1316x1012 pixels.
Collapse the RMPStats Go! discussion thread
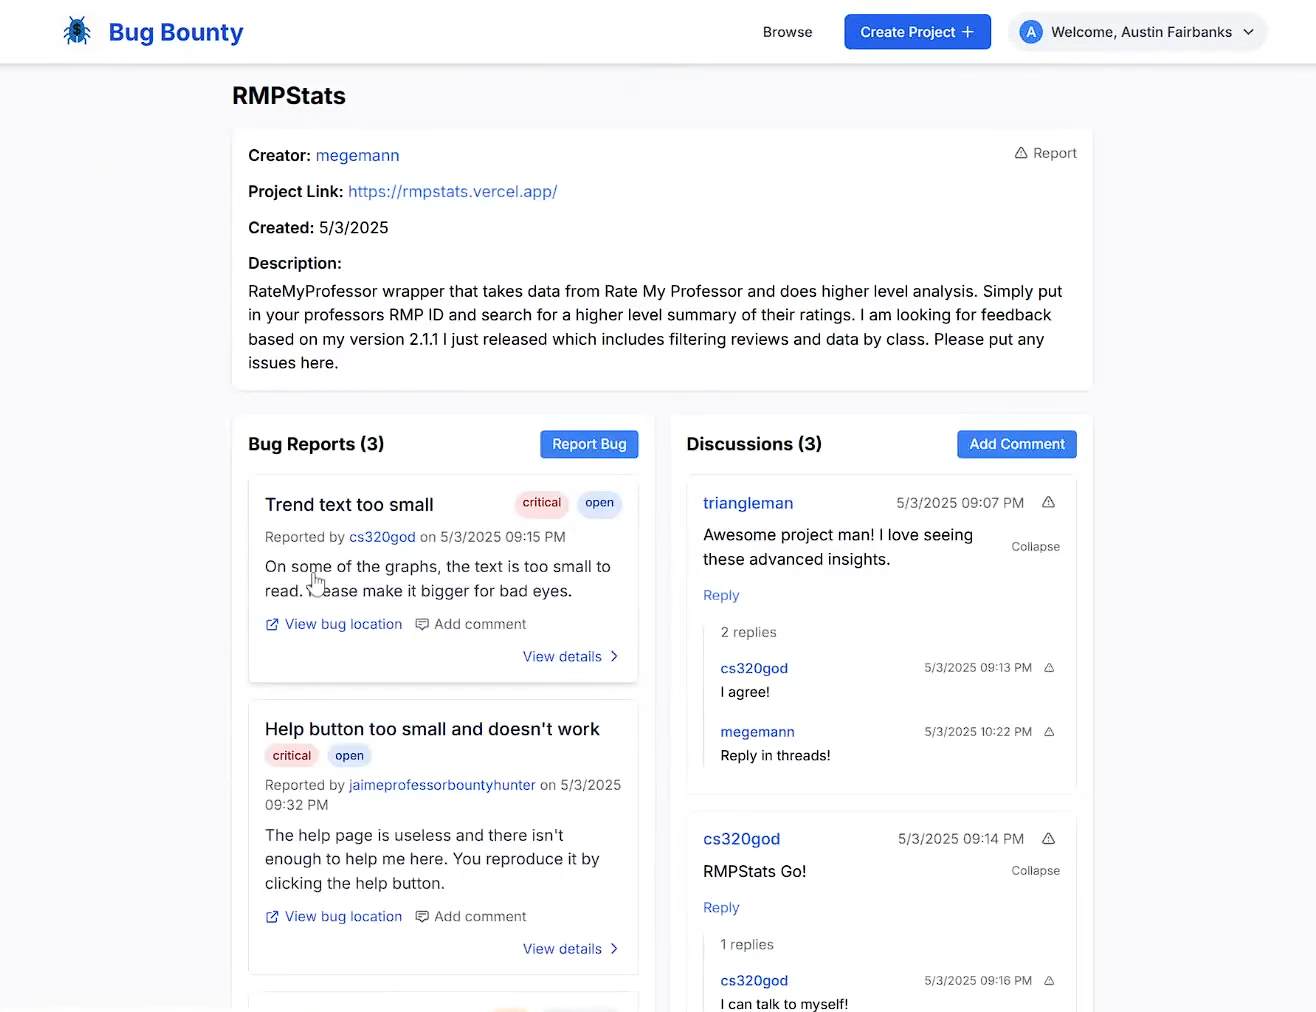click(x=1035, y=871)
